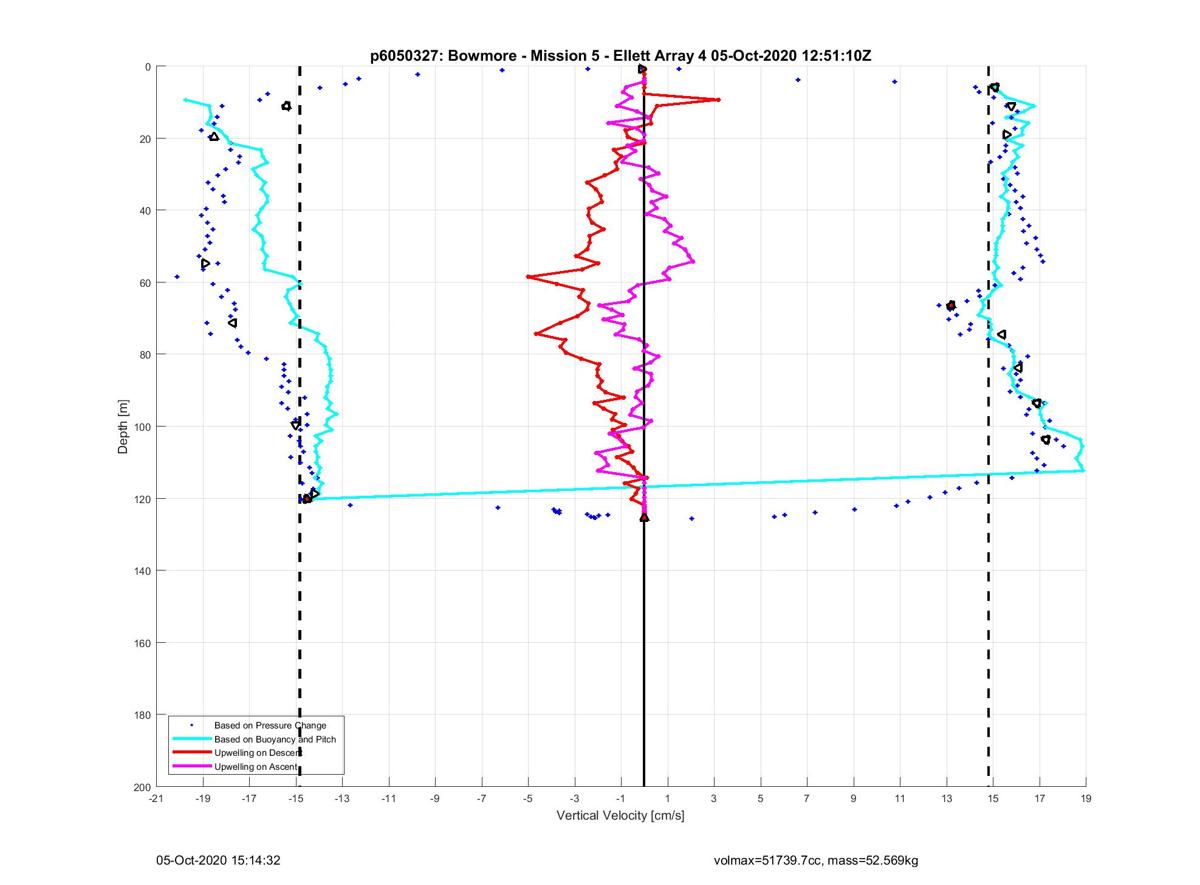
Task: Click x-axis tick label '-5'
Action: 528,799
